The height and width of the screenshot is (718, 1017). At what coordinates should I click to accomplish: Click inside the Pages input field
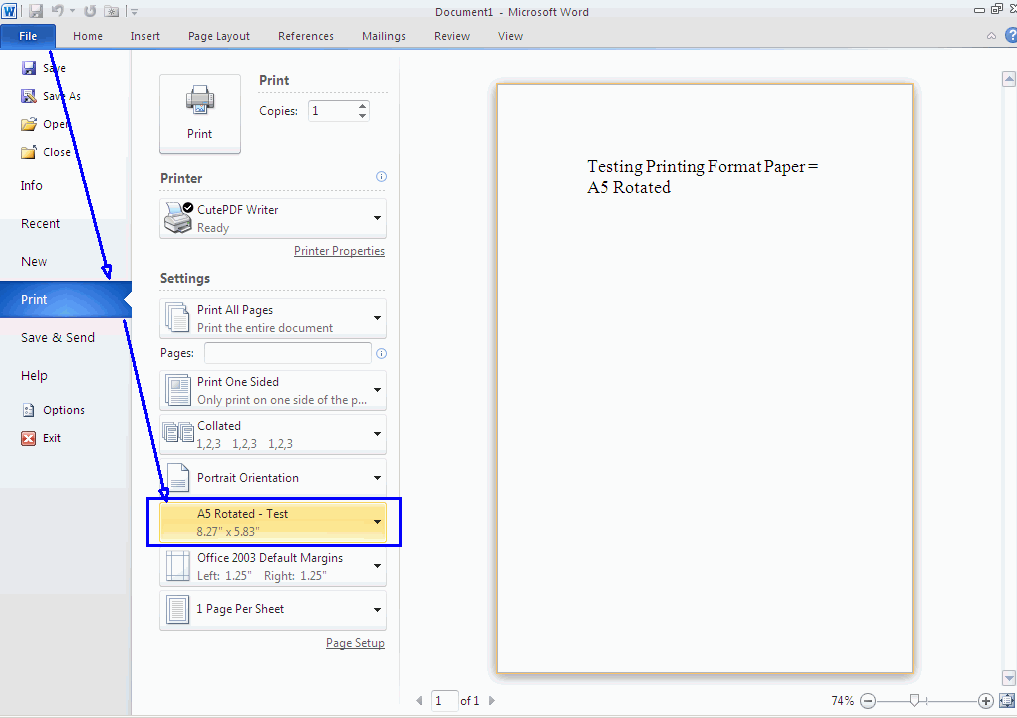coord(287,352)
